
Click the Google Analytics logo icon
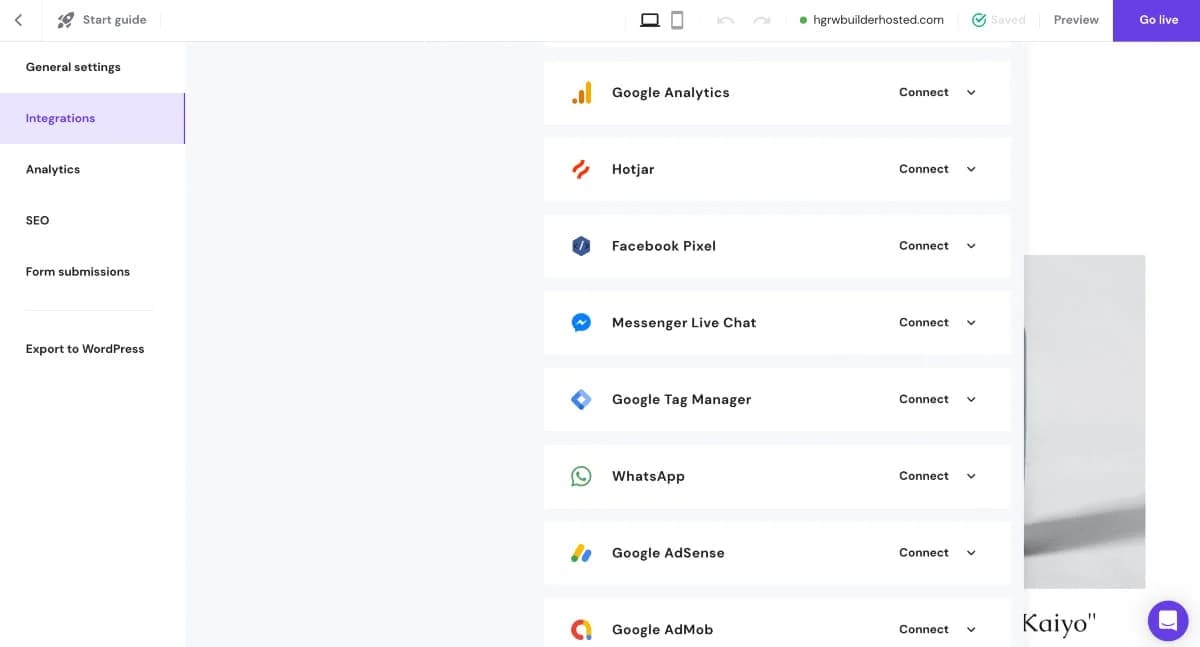[x=581, y=92]
